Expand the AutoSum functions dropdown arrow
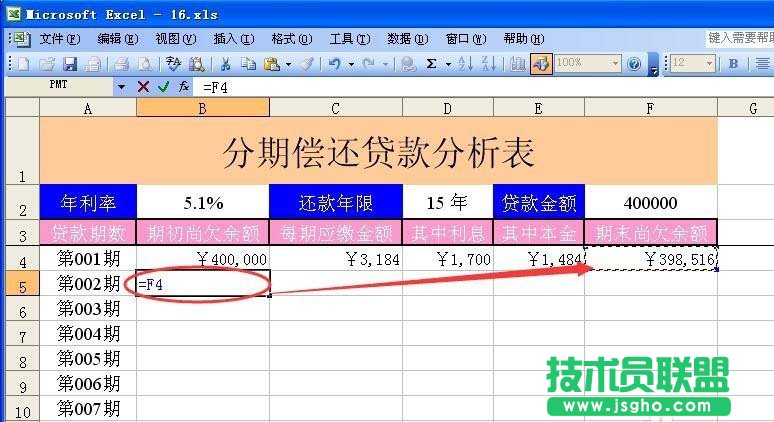The height and width of the screenshot is (422, 774). tap(448, 64)
